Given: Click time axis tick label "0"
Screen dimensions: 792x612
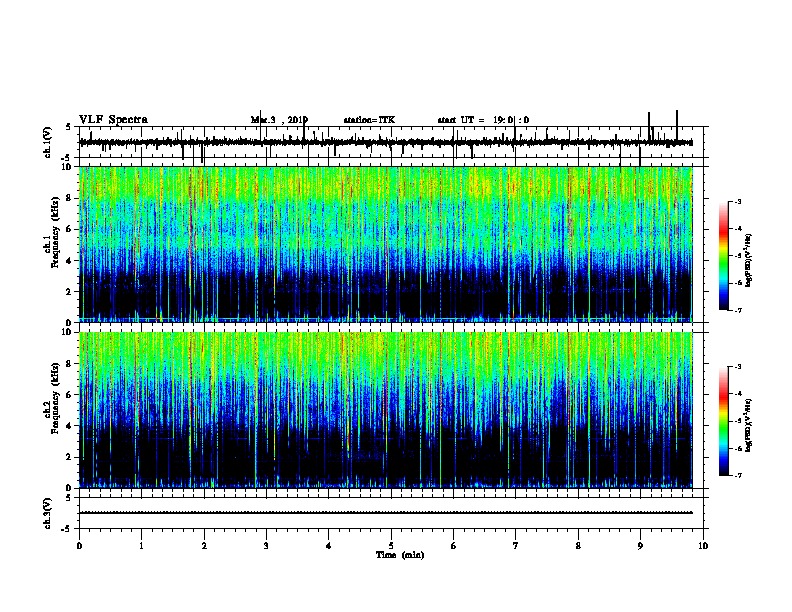Looking at the screenshot, I should (79, 546).
